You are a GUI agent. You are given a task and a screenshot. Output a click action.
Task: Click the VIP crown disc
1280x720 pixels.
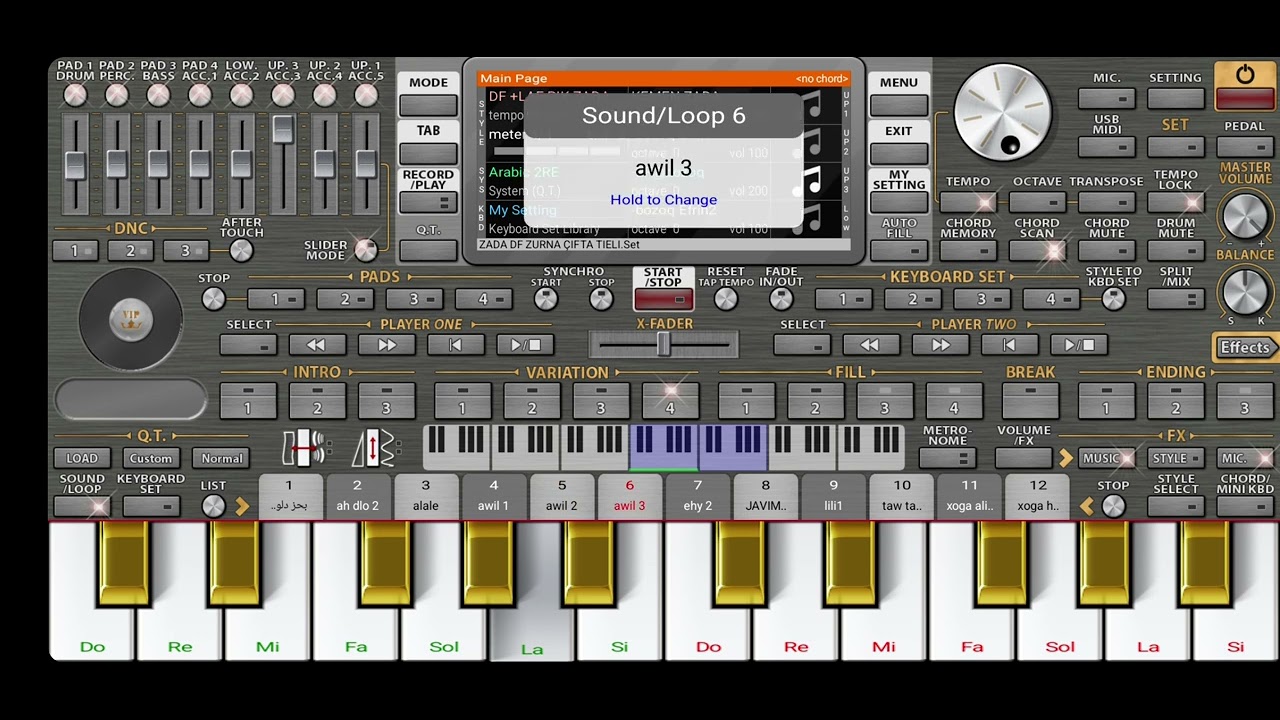130,320
